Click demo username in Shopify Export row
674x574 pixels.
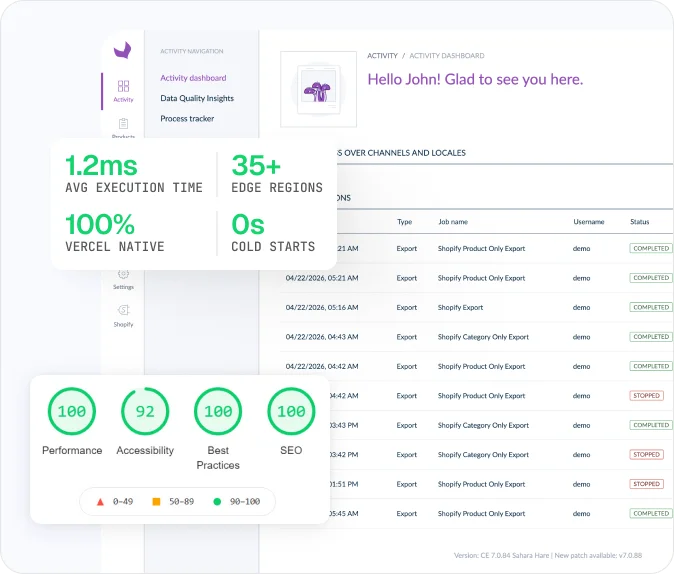click(581, 307)
